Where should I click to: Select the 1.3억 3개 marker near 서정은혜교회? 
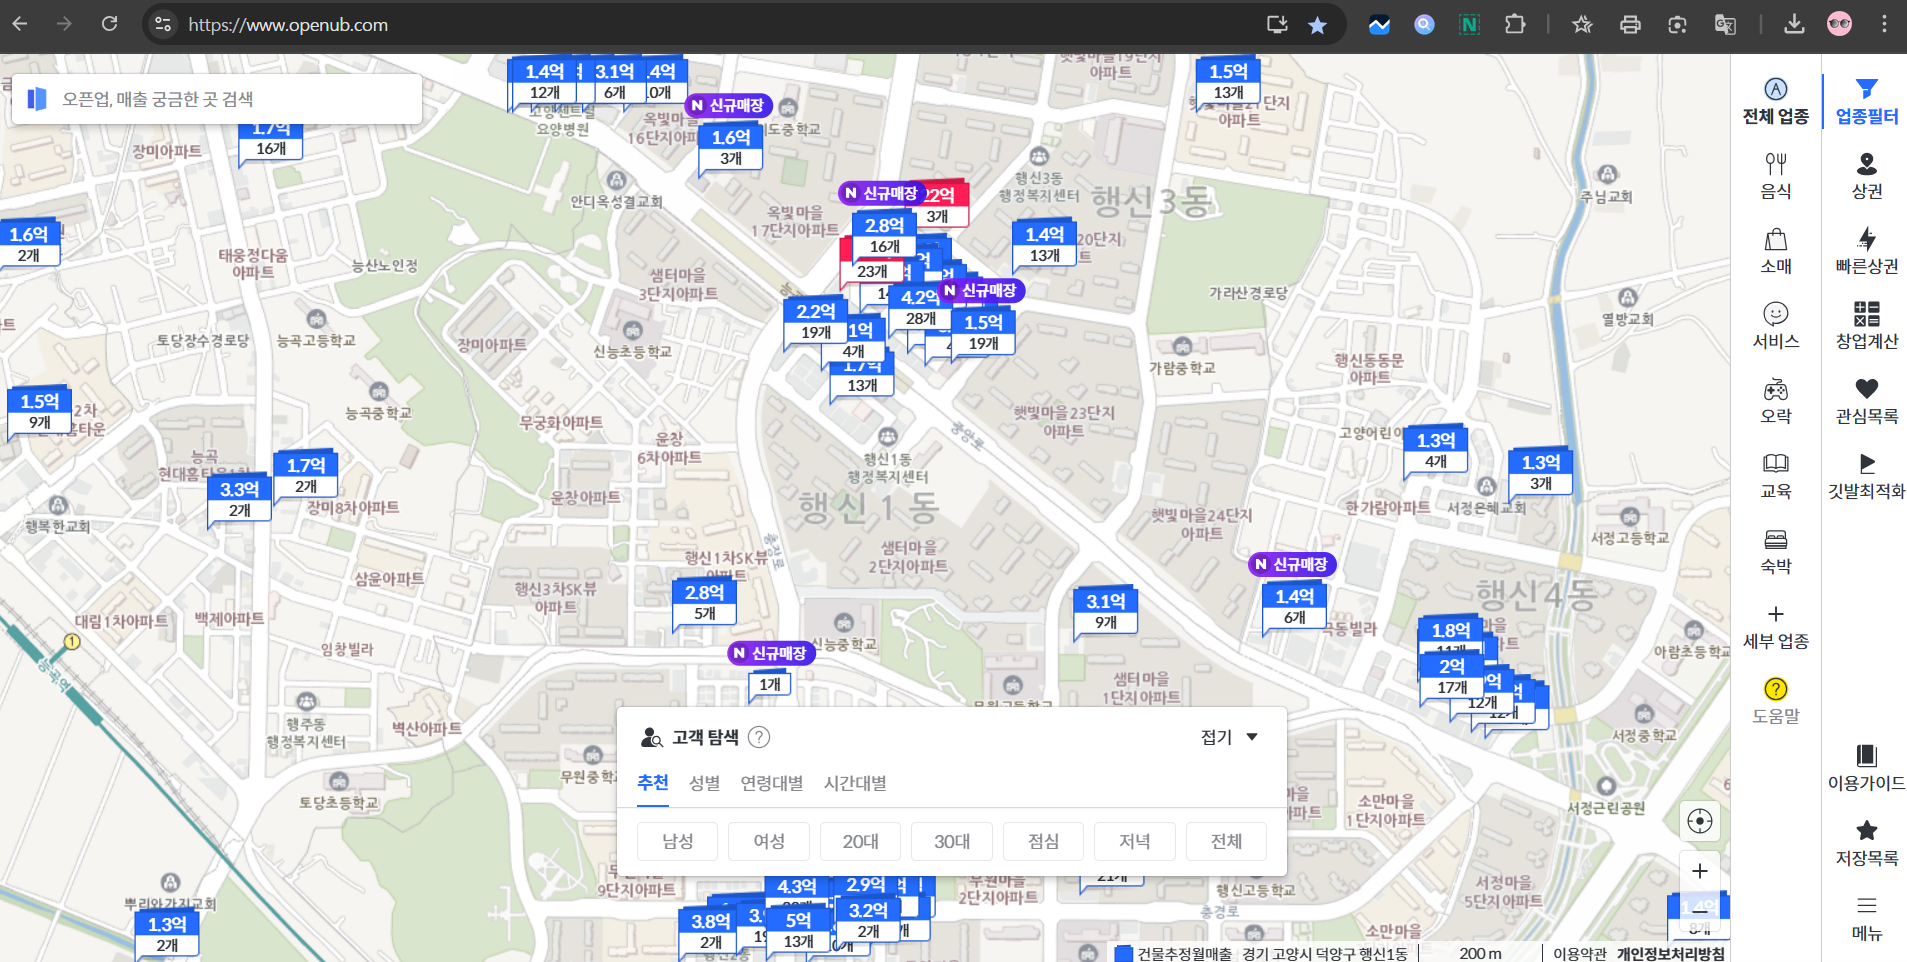pos(1540,472)
